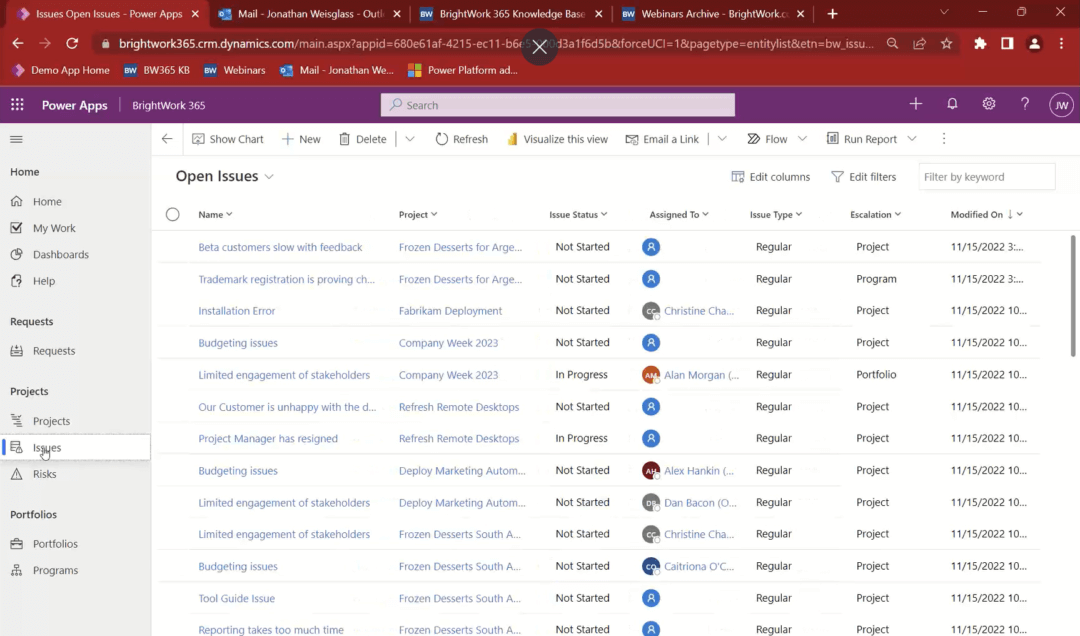Expand the Open Issues view selector

tap(268, 176)
